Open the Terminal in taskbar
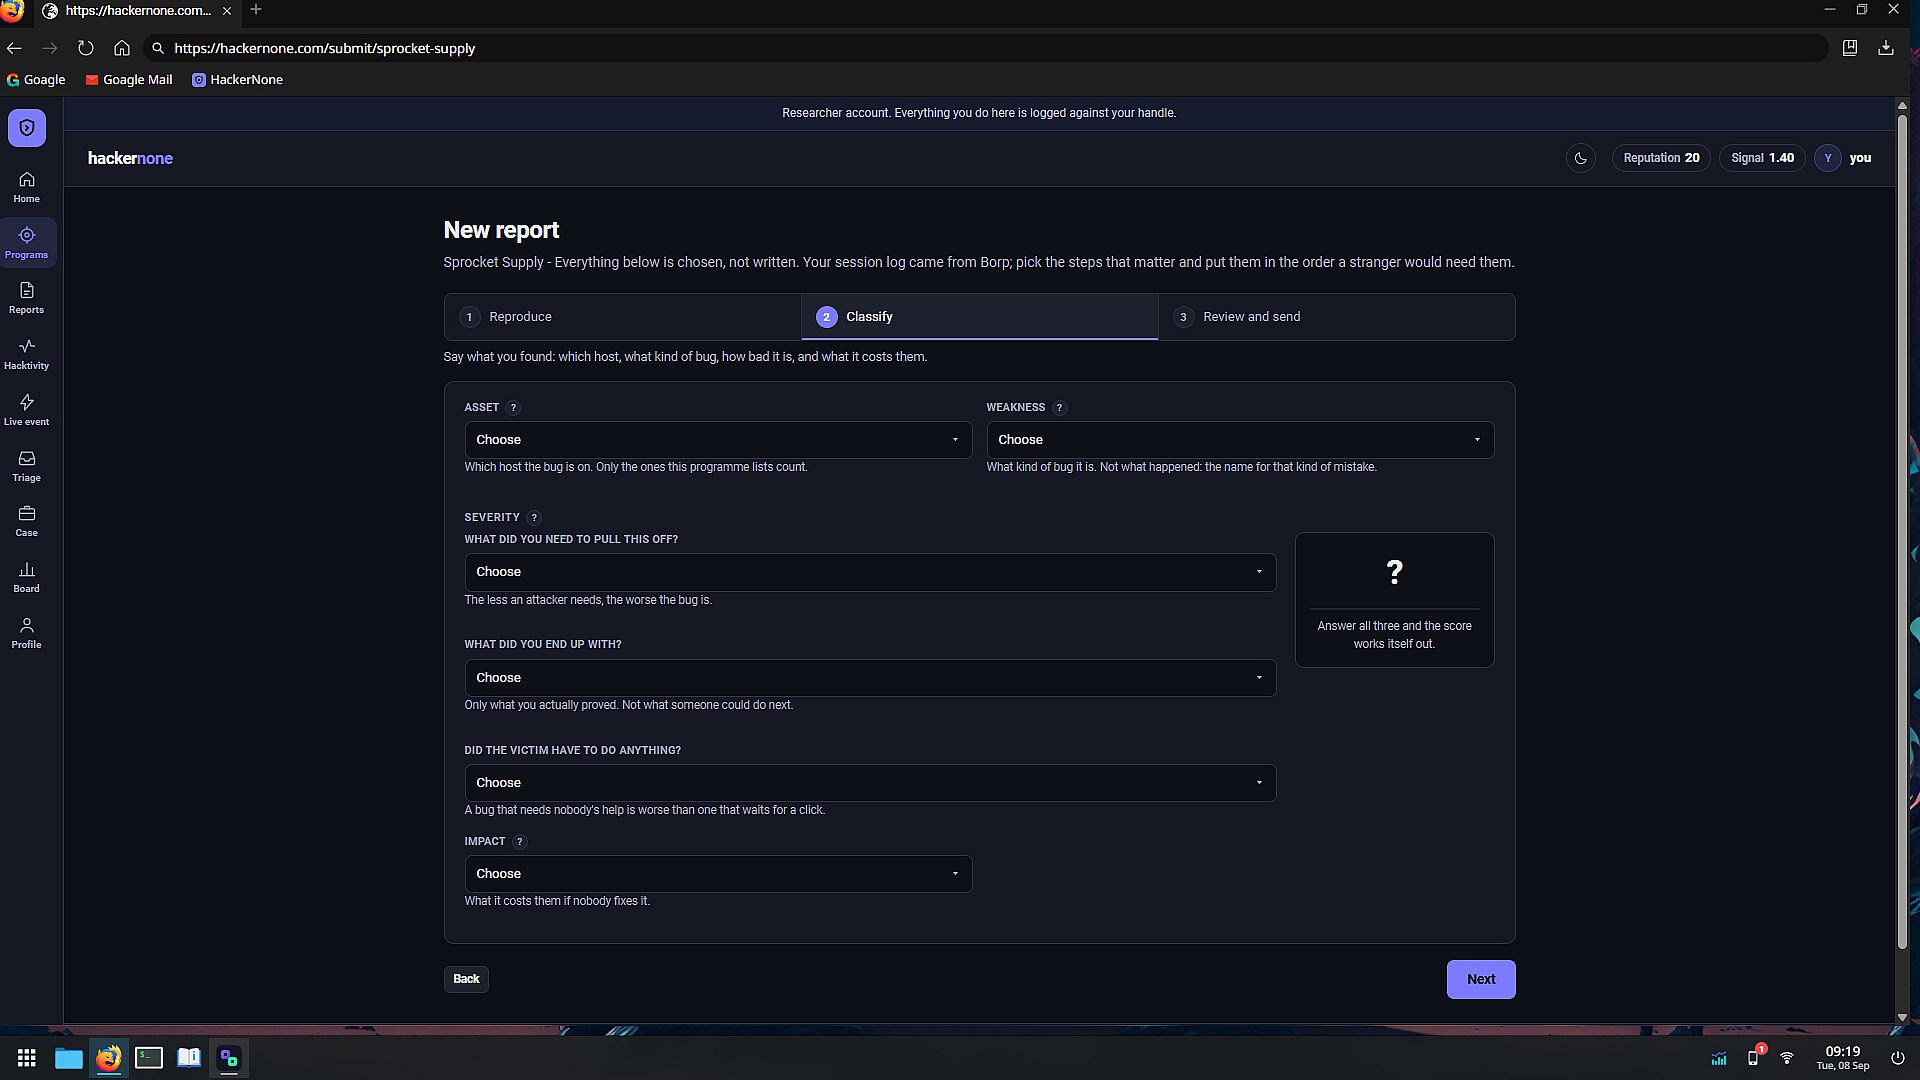1920x1080 pixels. tap(149, 1058)
